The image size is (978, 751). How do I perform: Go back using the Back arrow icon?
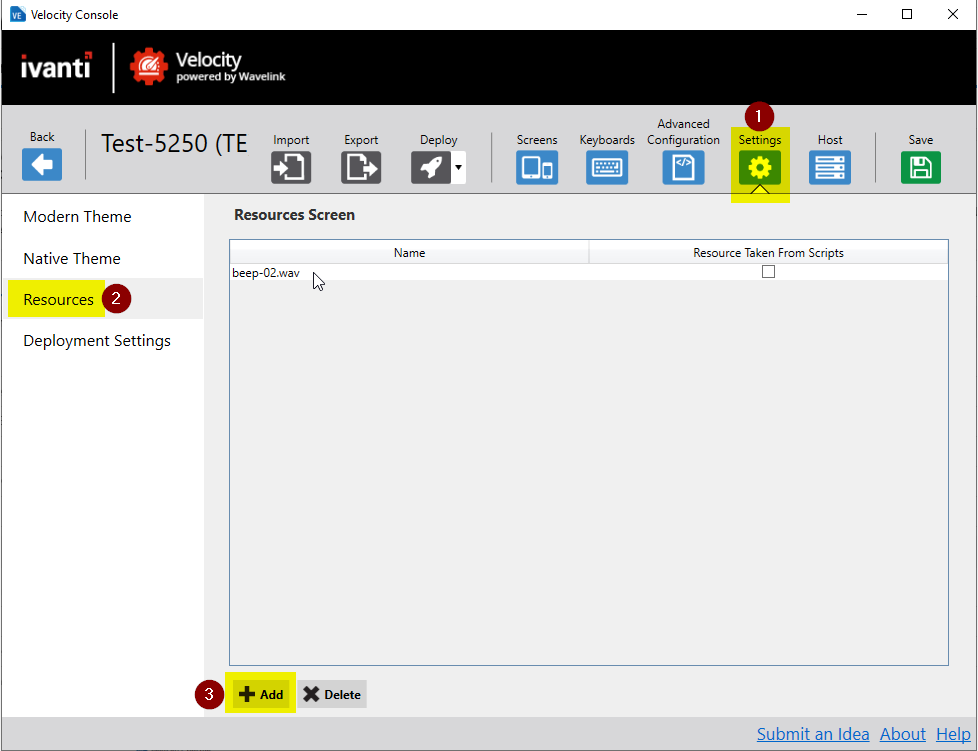[x=42, y=165]
